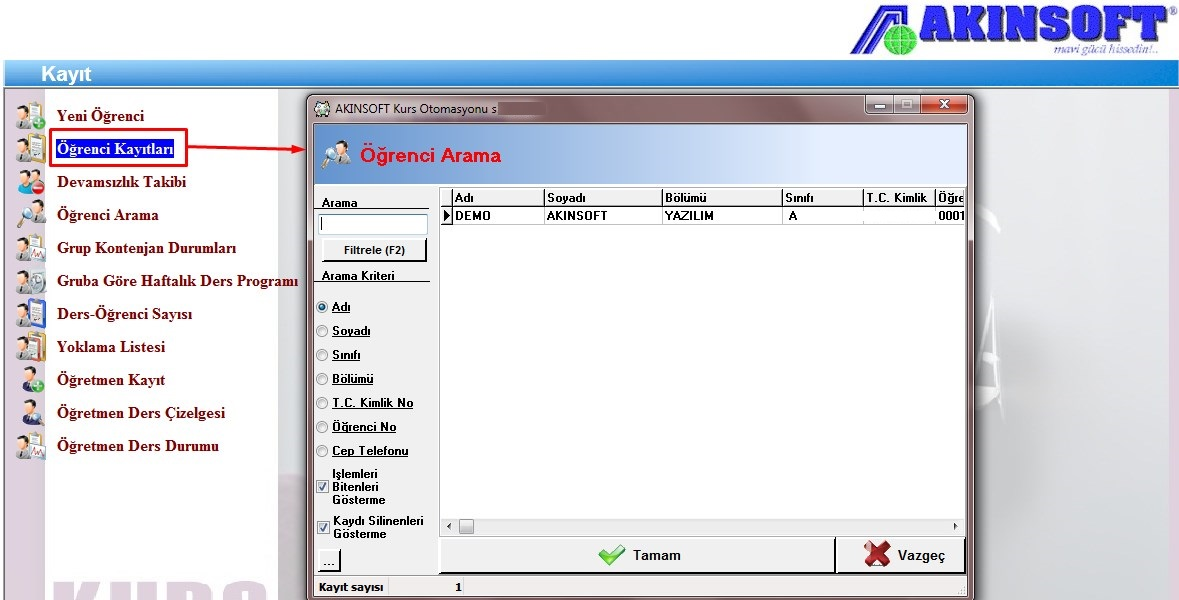The image size is (1179, 600).
Task: Select the AKINSOFT surname cell
Action: (603, 216)
